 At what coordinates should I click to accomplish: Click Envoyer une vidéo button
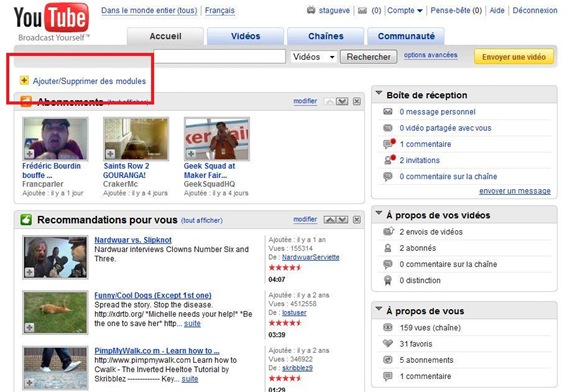(514, 57)
